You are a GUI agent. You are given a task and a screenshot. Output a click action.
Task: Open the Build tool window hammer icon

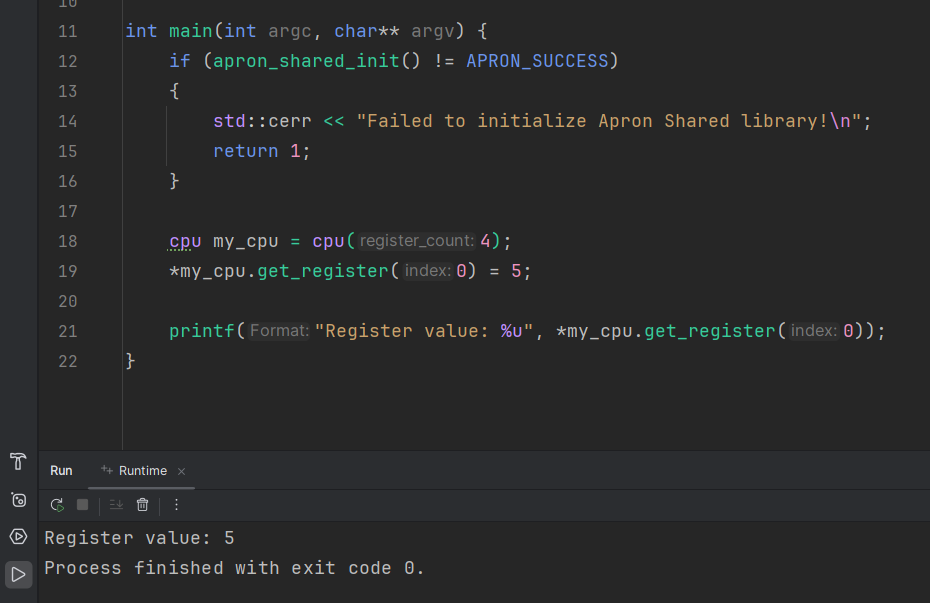point(18,461)
